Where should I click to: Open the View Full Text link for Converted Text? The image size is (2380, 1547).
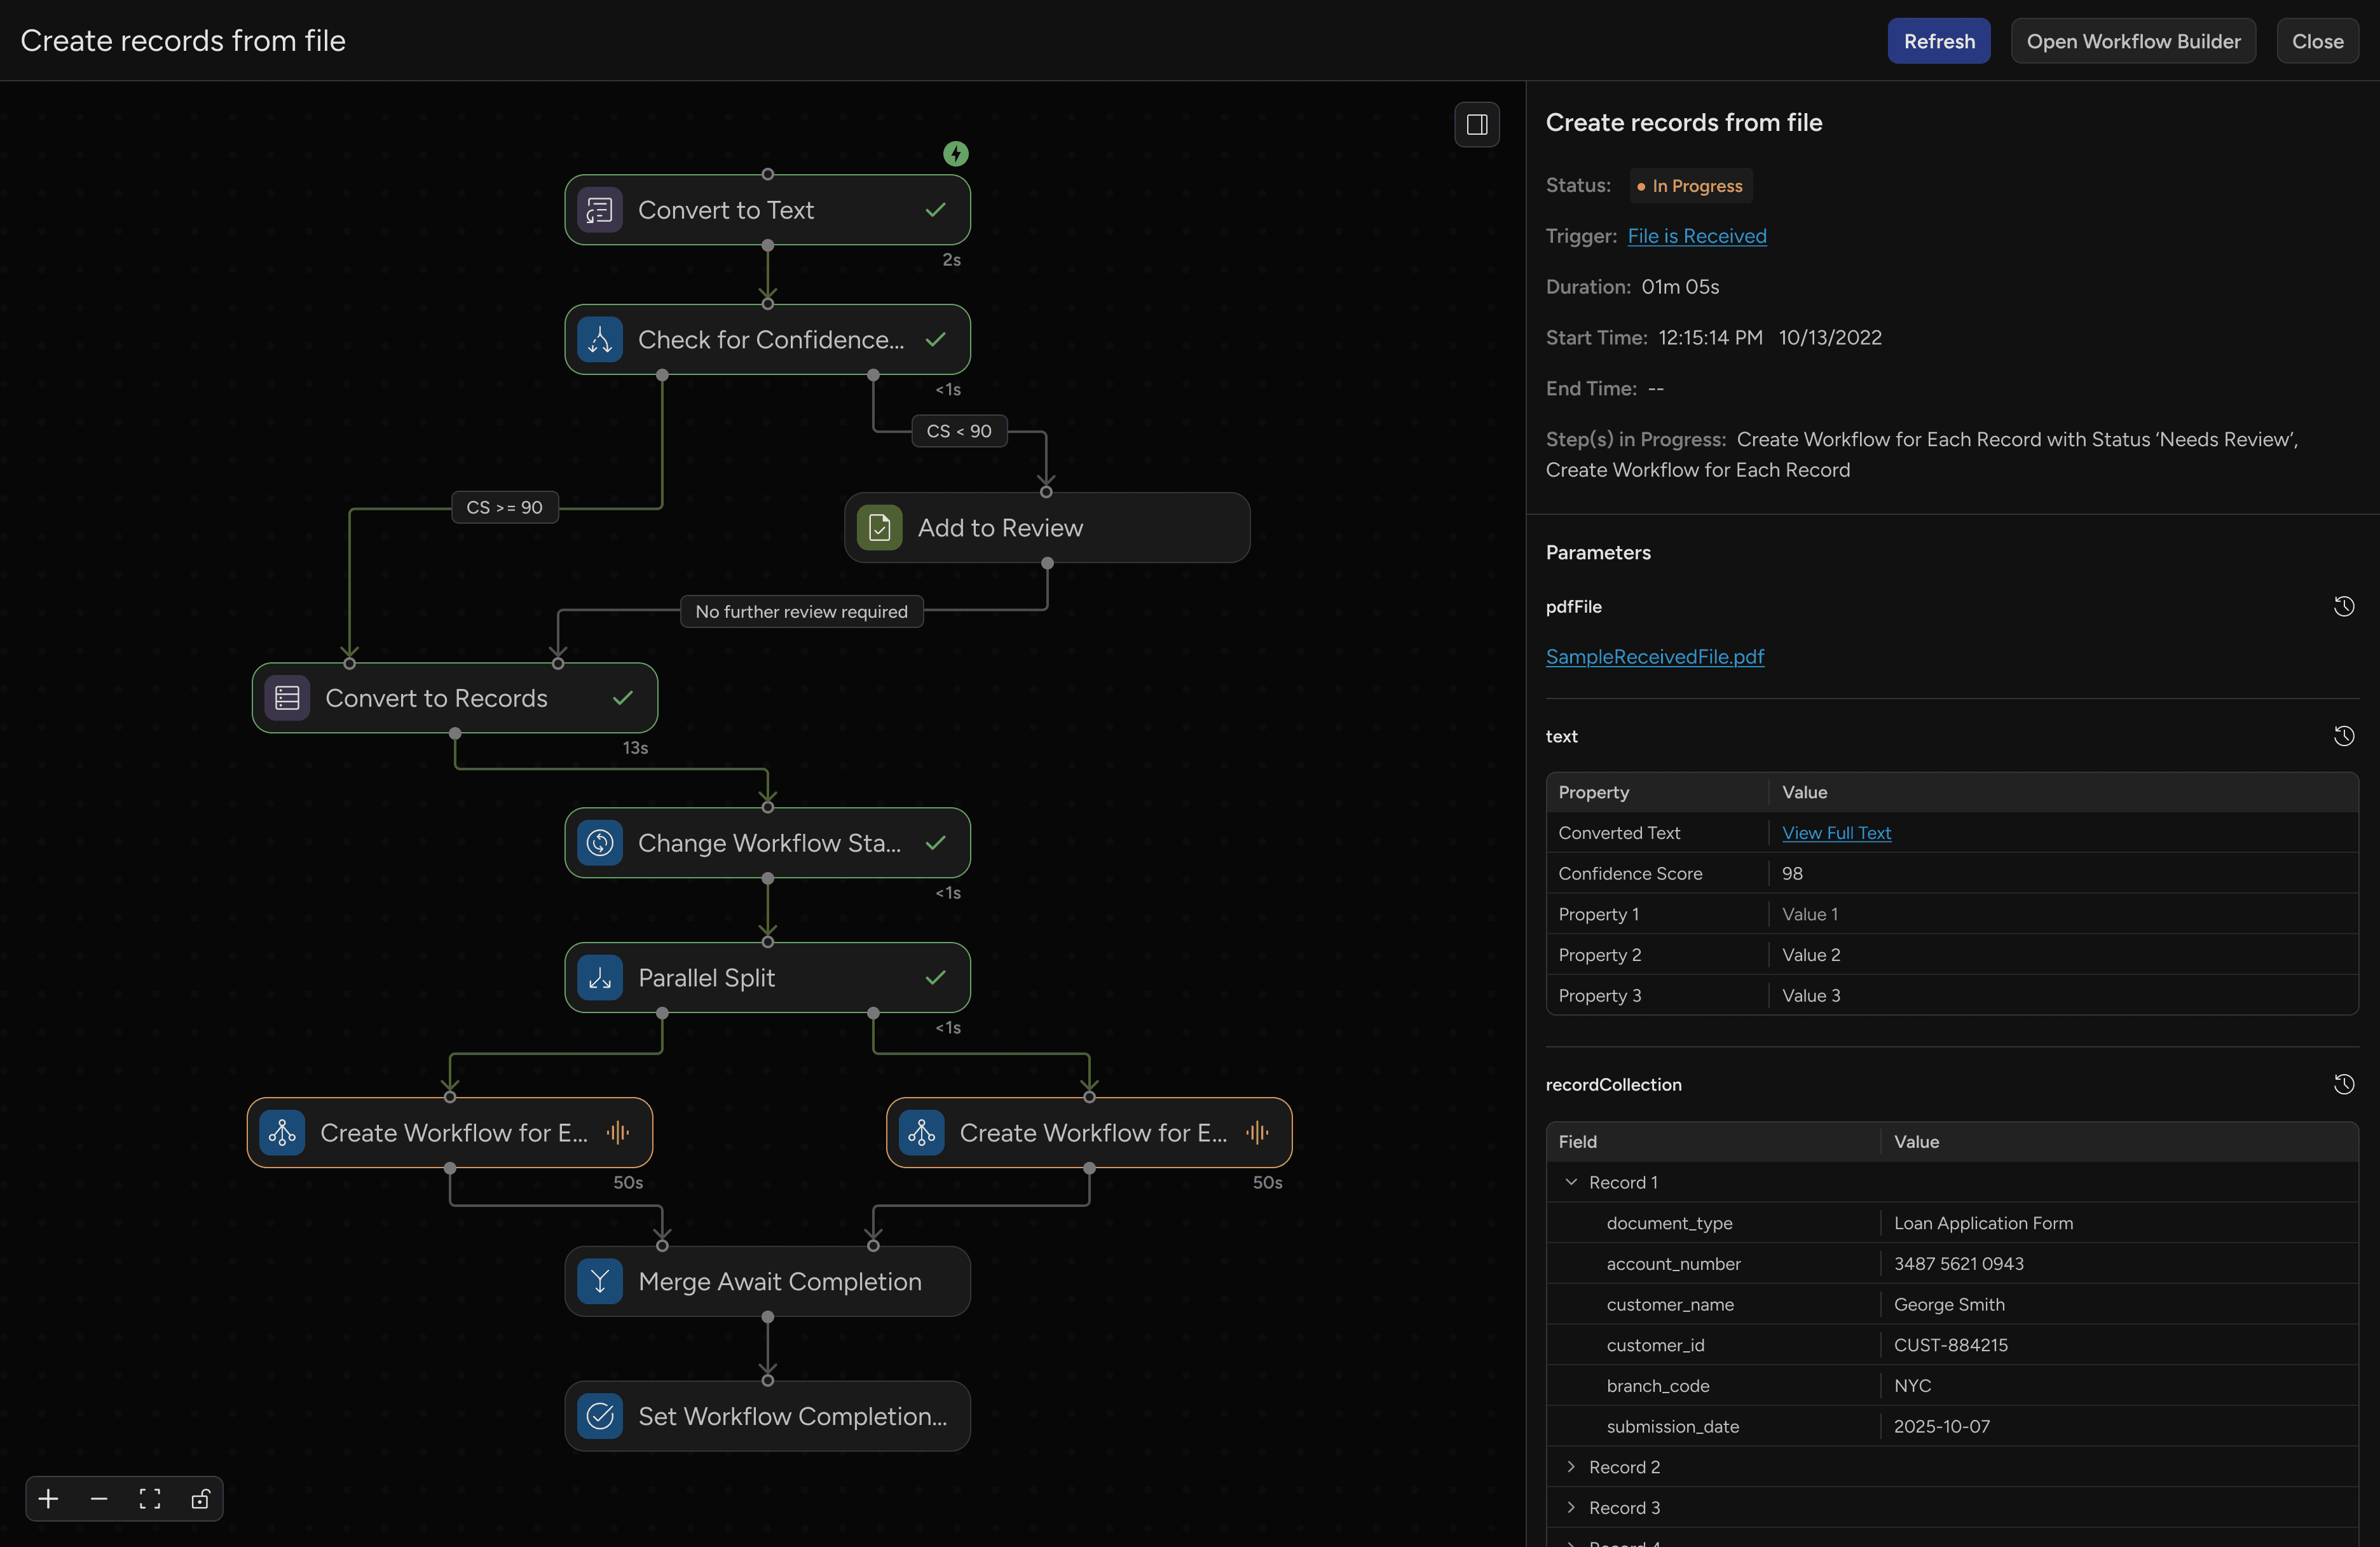[x=1837, y=832]
